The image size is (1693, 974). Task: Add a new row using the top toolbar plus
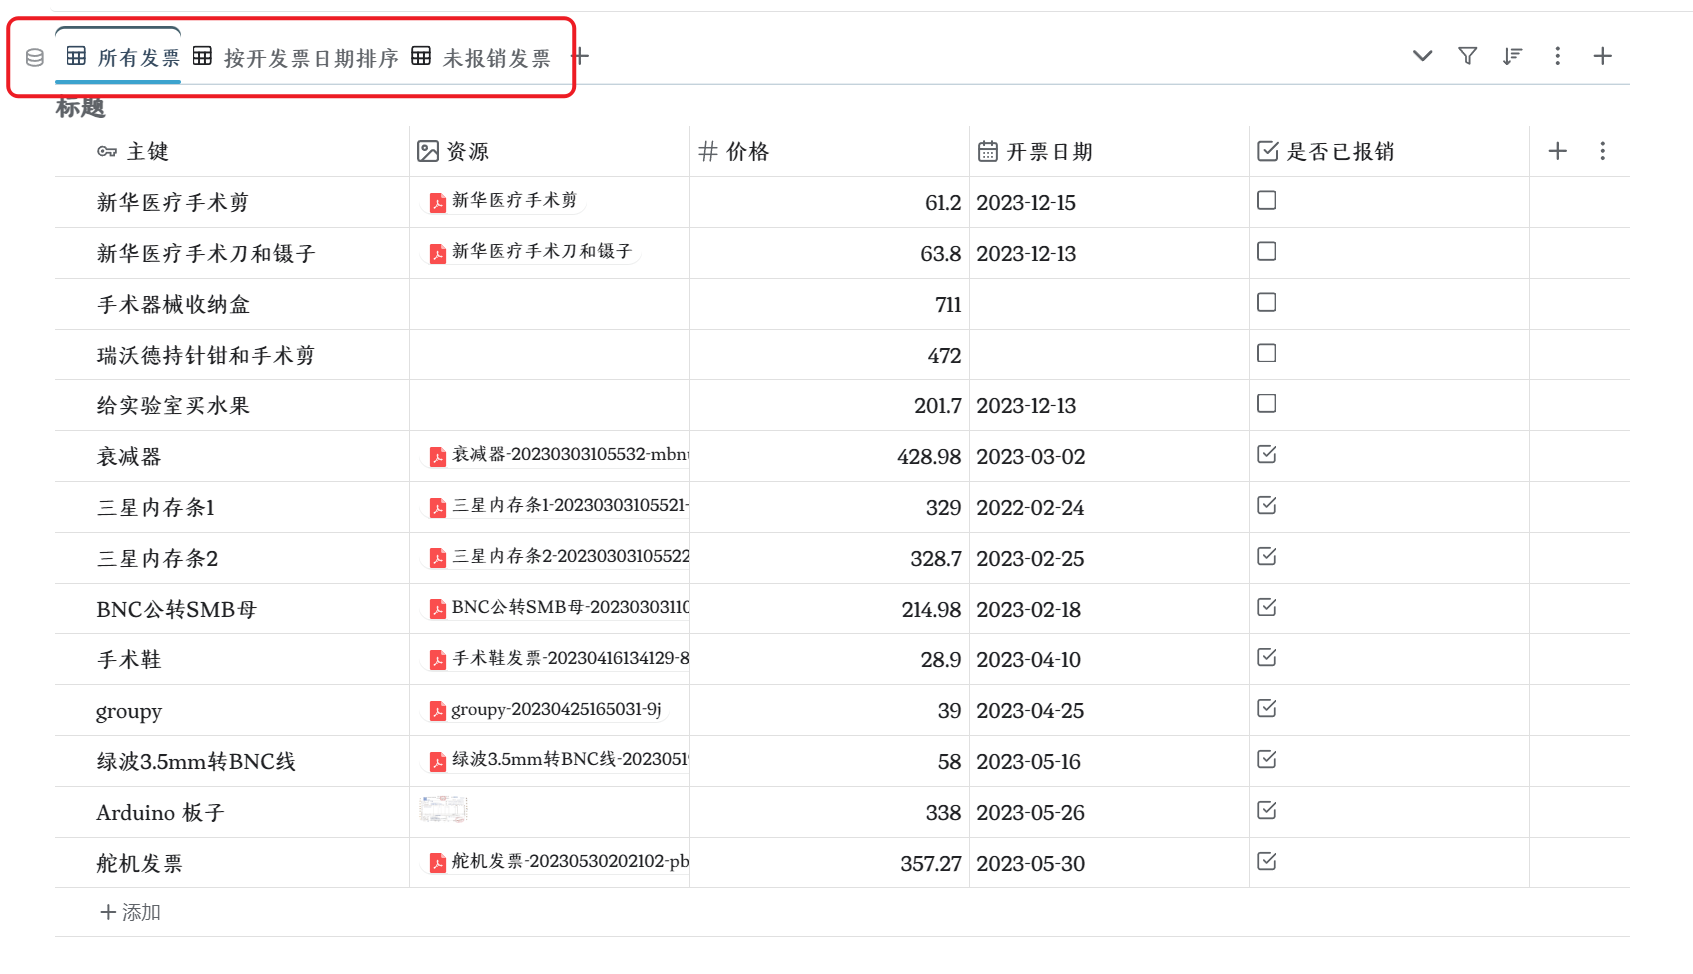click(1602, 56)
